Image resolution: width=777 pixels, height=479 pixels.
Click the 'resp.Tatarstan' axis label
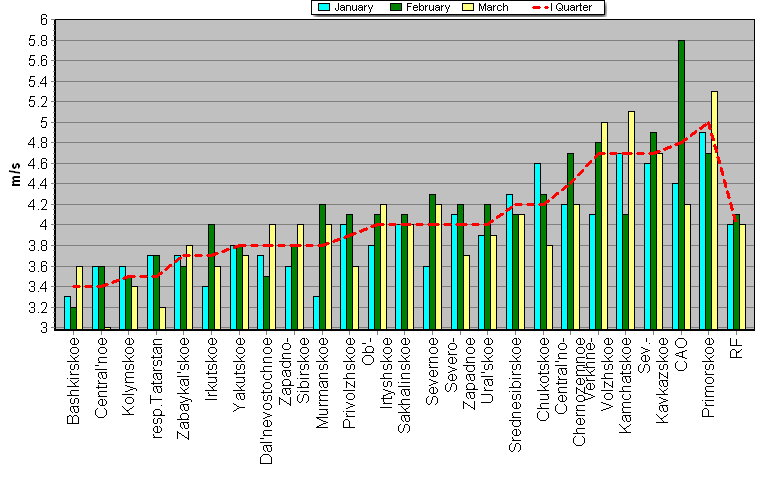point(156,388)
